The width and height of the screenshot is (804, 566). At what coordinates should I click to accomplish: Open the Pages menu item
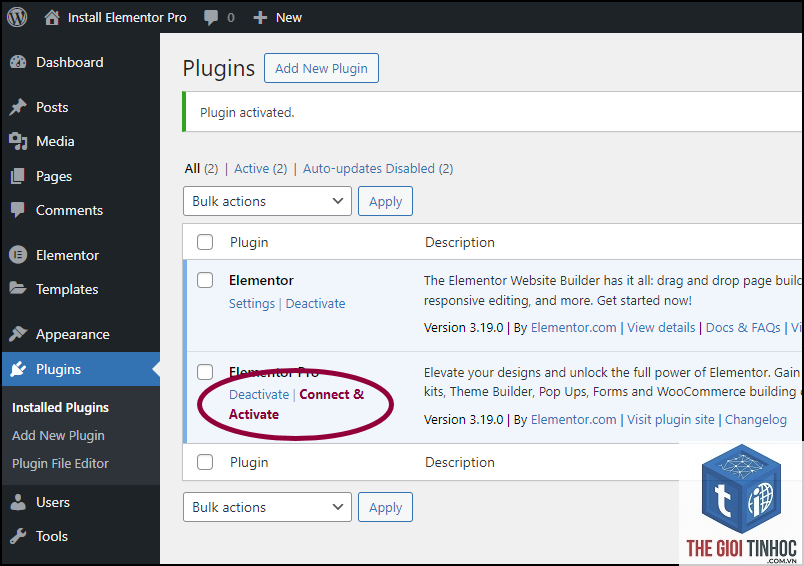pos(54,176)
